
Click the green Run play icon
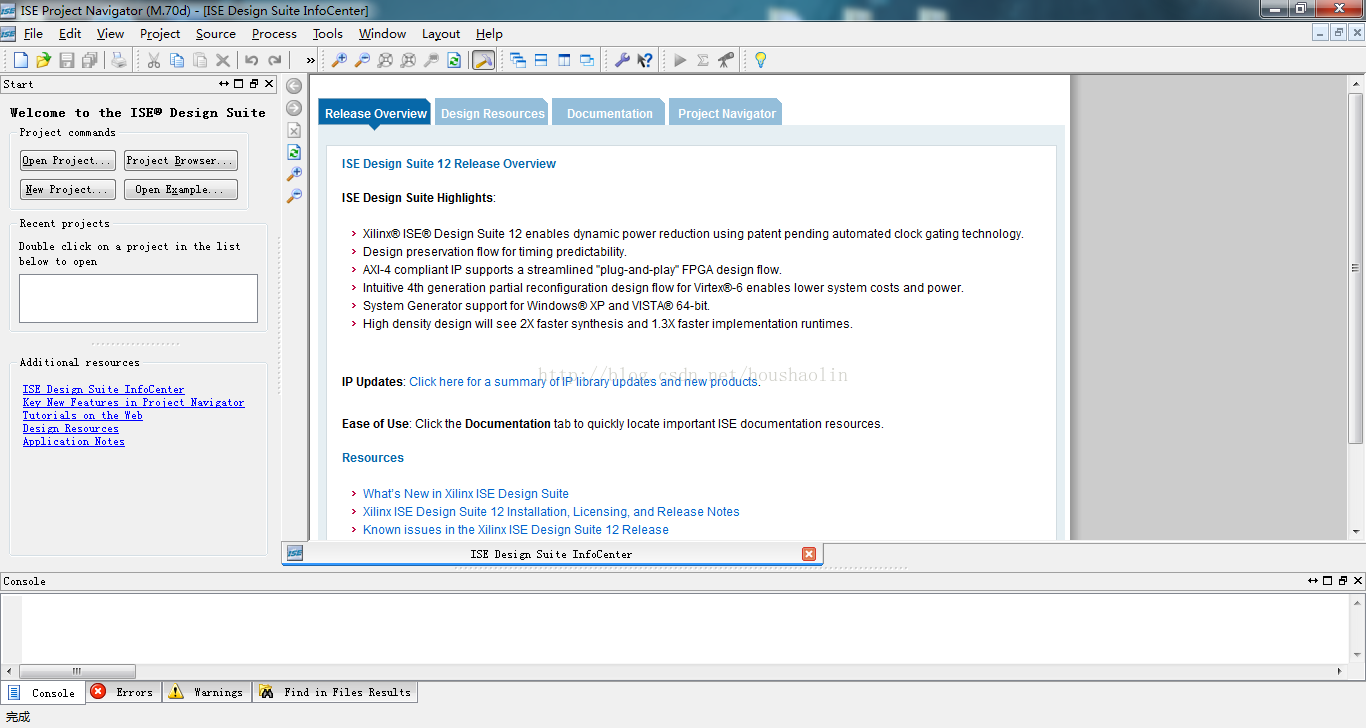680,60
